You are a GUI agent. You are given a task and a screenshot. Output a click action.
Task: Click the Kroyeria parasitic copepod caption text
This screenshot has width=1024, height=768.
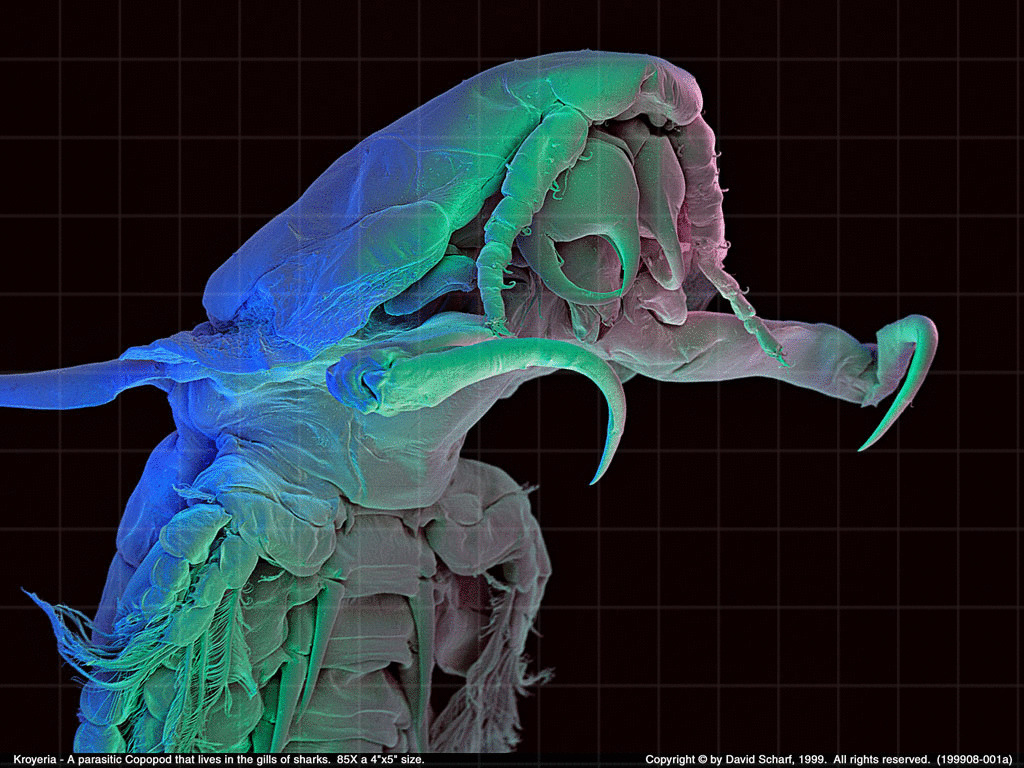[219, 760]
